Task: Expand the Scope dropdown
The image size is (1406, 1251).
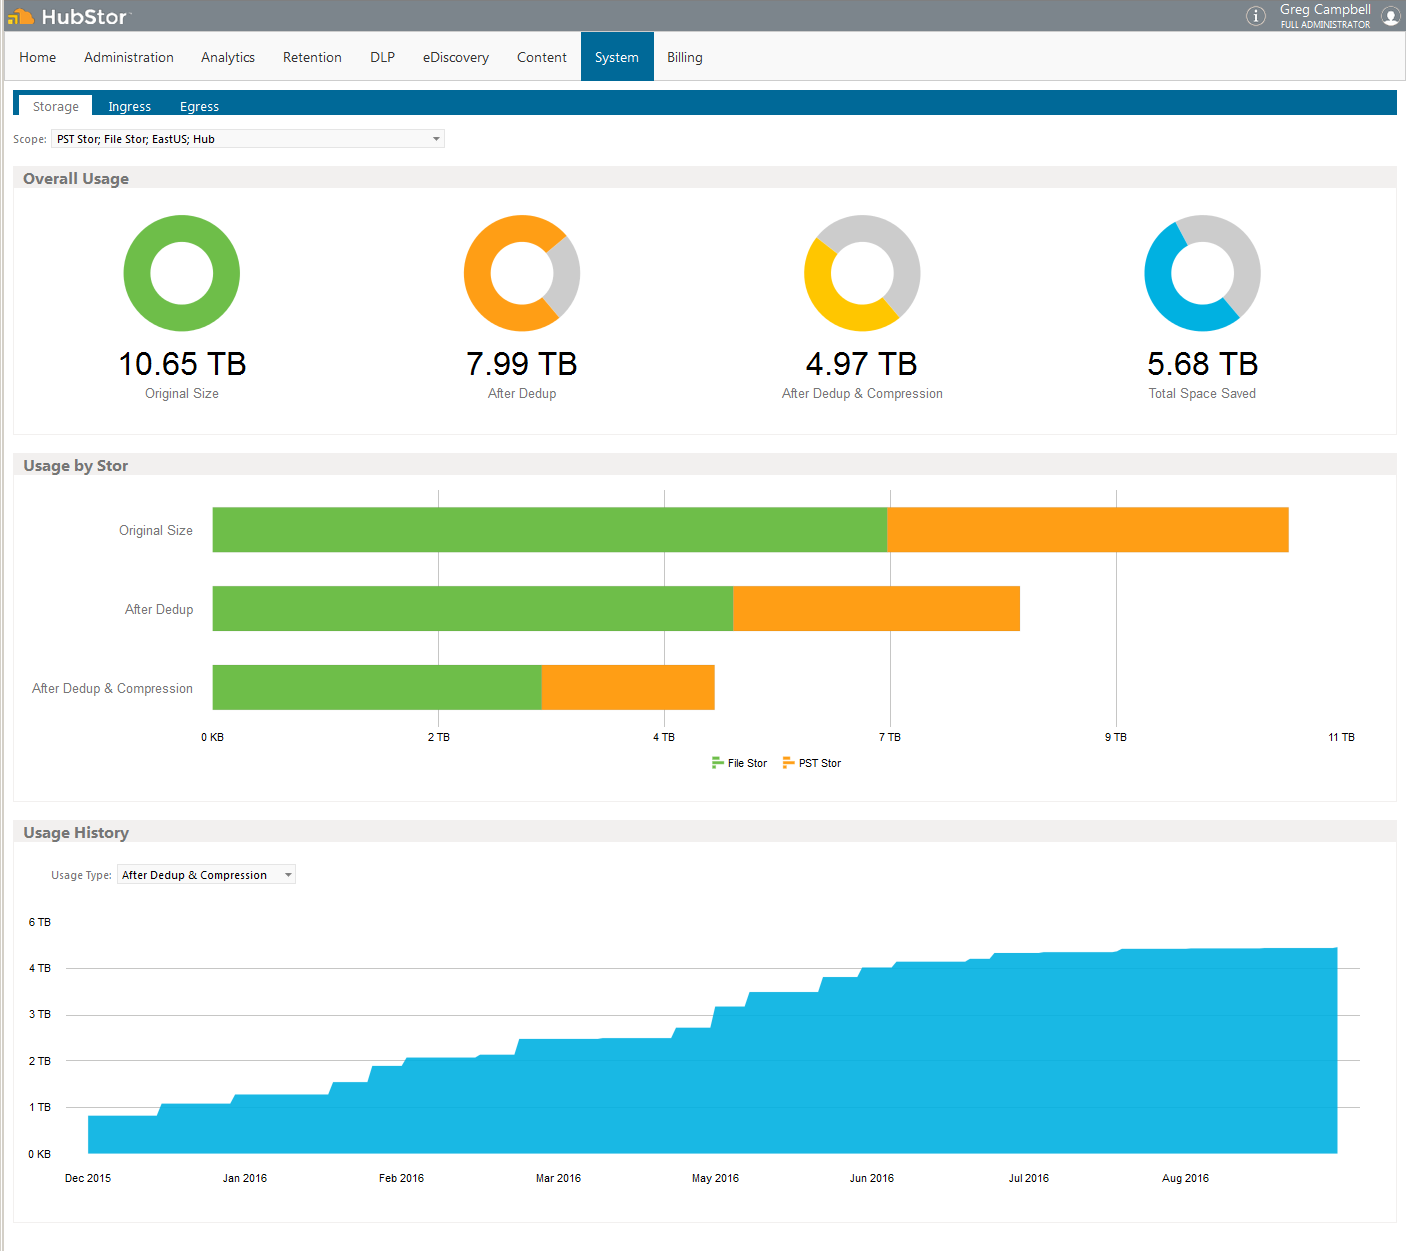Action: [436, 139]
